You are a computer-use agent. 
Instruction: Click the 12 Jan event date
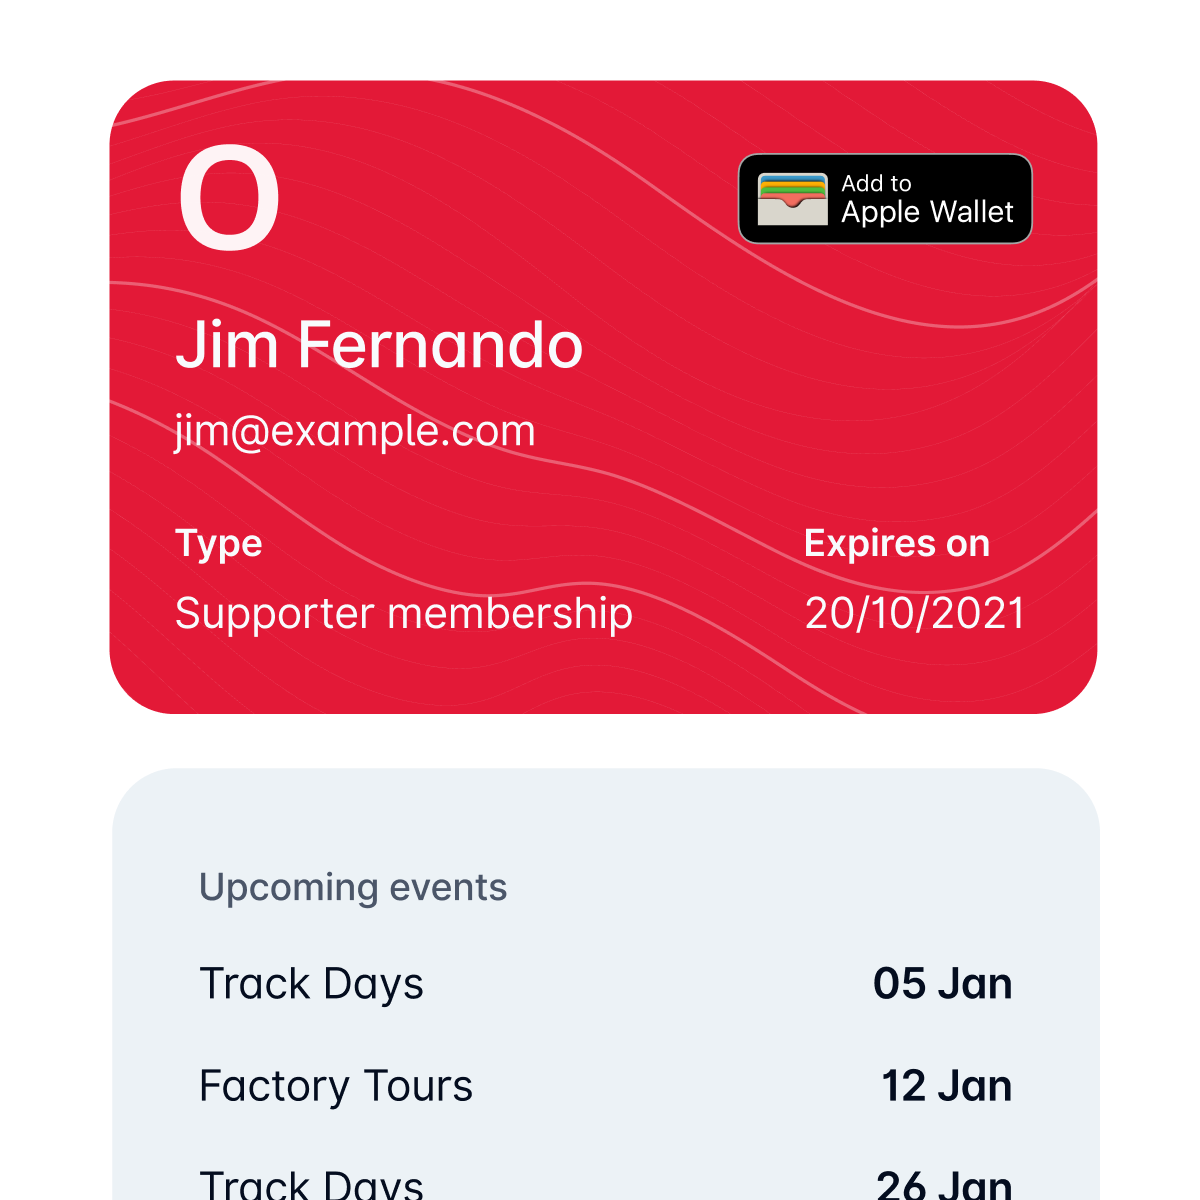click(947, 1086)
